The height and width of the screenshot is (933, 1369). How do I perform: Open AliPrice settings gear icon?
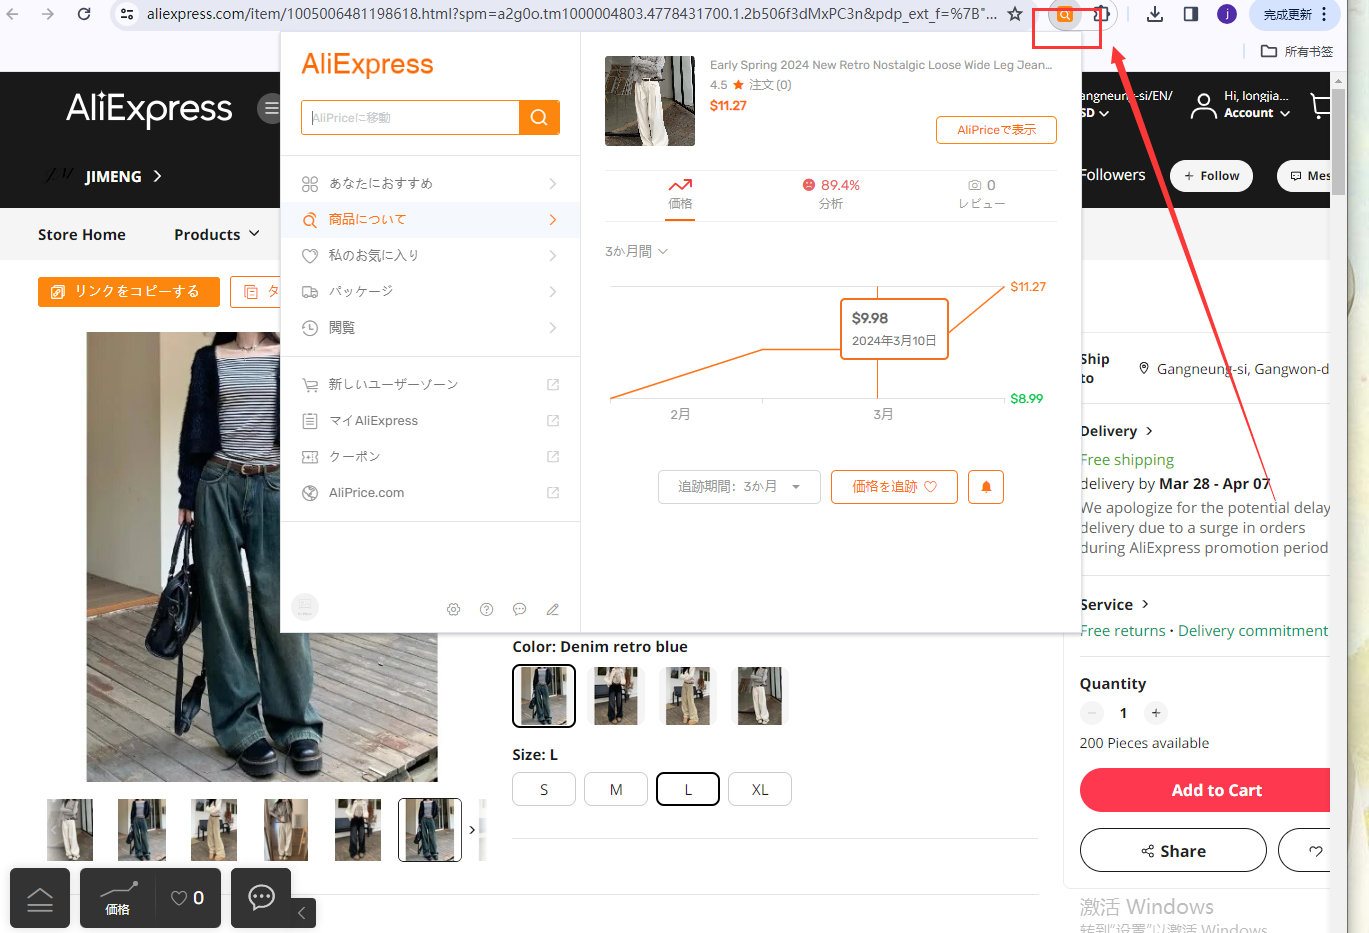[454, 609]
